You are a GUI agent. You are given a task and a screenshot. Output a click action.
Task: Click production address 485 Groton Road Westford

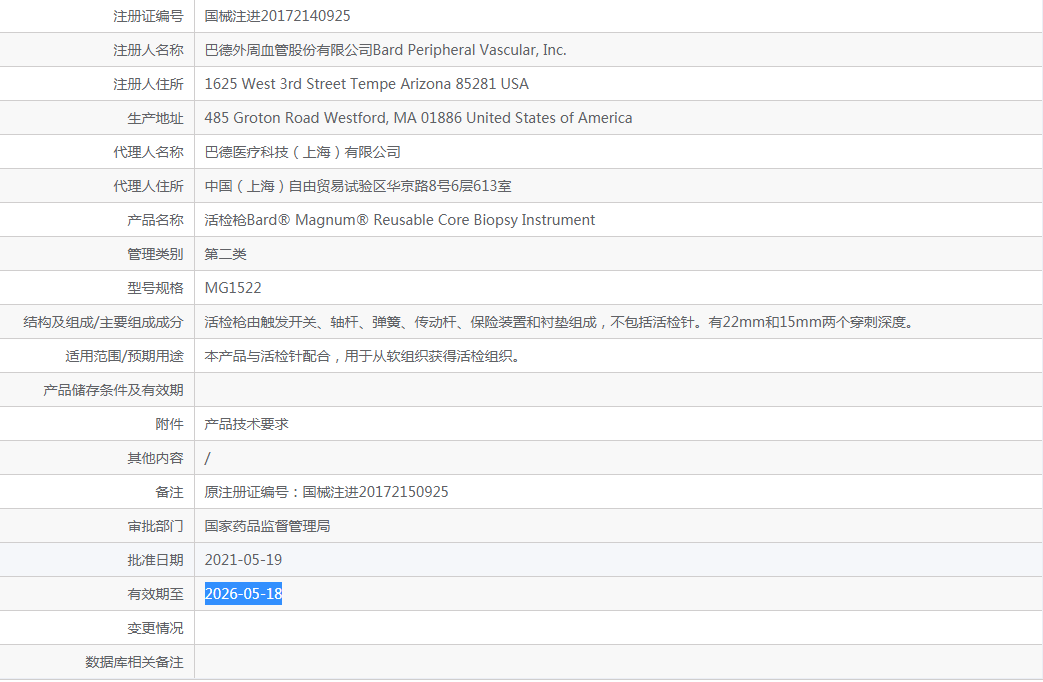point(418,118)
